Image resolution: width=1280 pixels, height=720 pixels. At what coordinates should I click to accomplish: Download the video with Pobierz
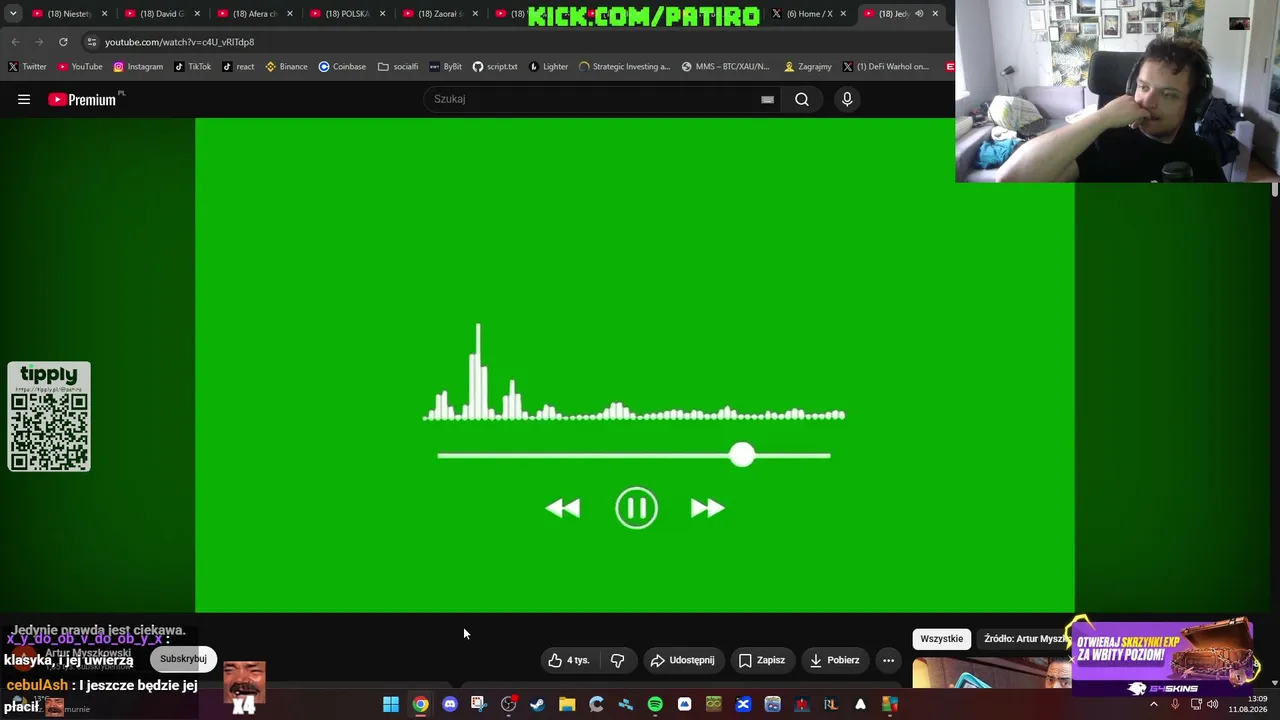pyautogui.click(x=835, y=660)
